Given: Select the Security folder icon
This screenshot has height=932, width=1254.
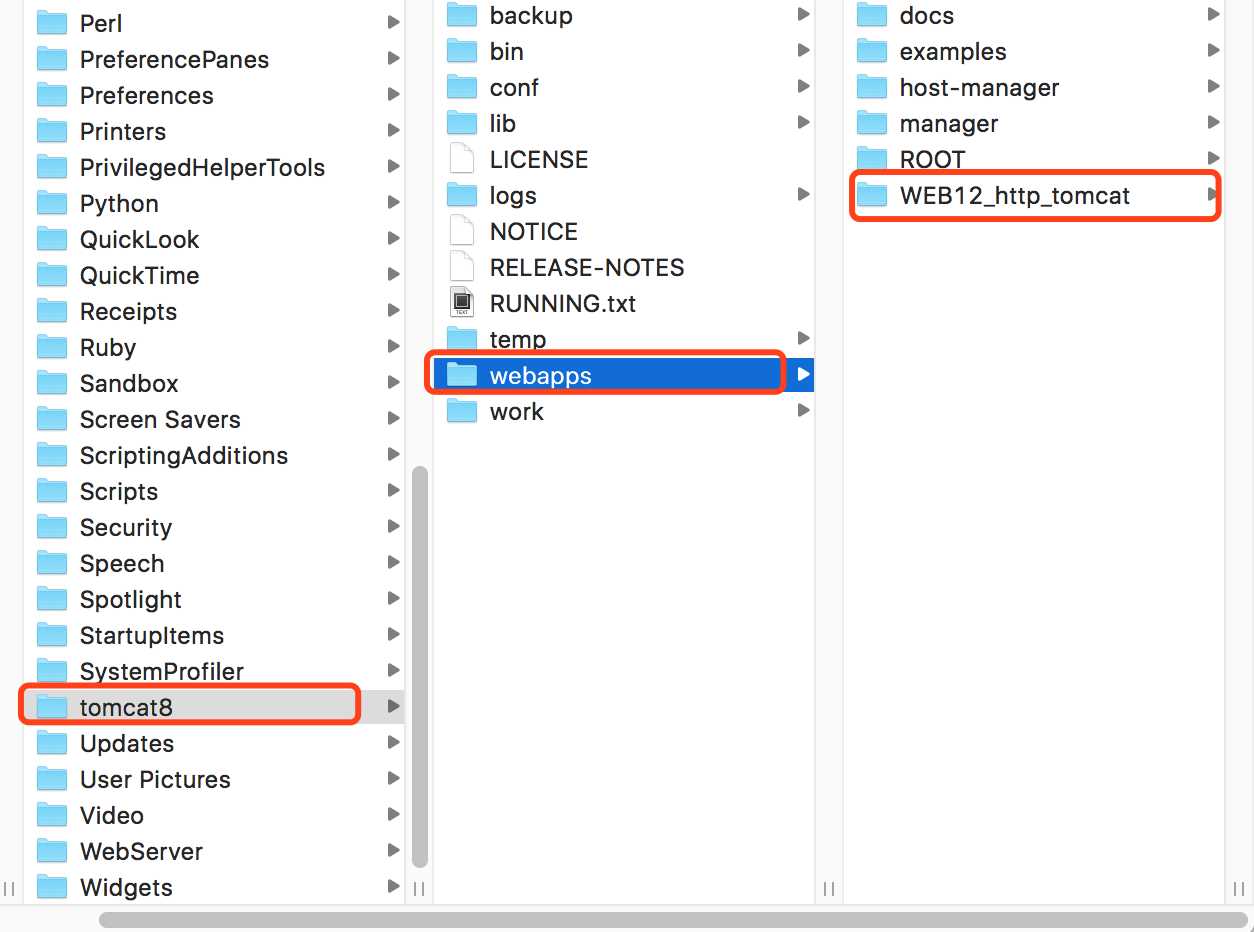Looking at the screenshot, I should [x=52, y=527].
